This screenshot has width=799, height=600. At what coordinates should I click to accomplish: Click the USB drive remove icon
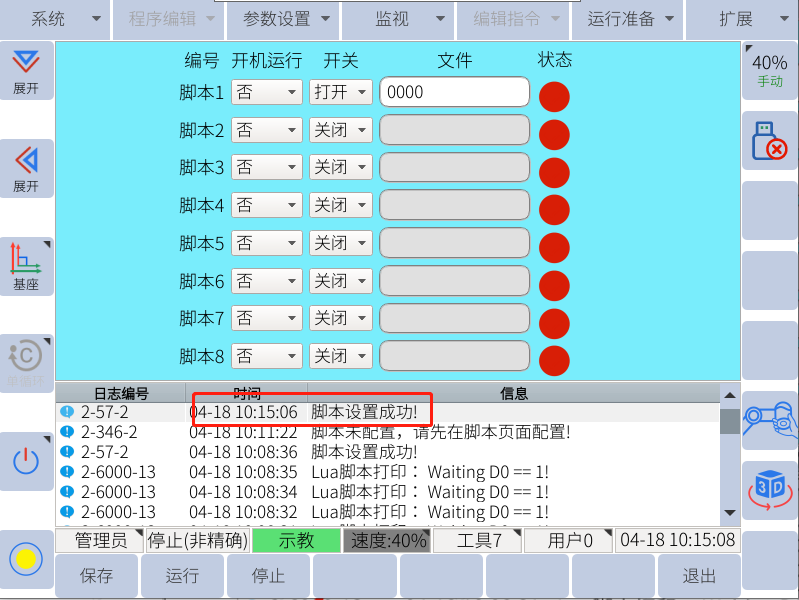click(x=769, y=141)
